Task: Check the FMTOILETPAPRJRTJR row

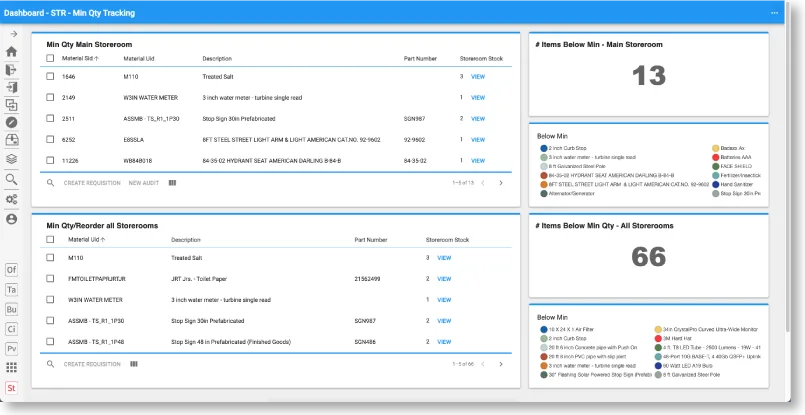Action: tap(50, 279)
